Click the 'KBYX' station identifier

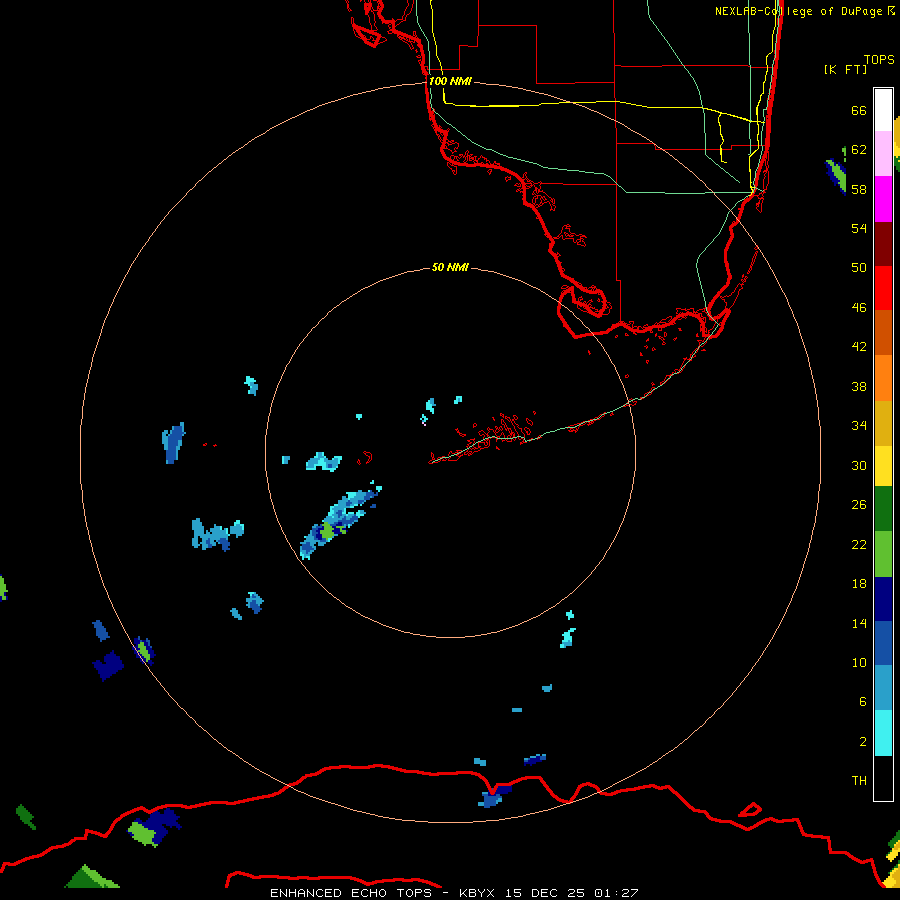point(477,893)
